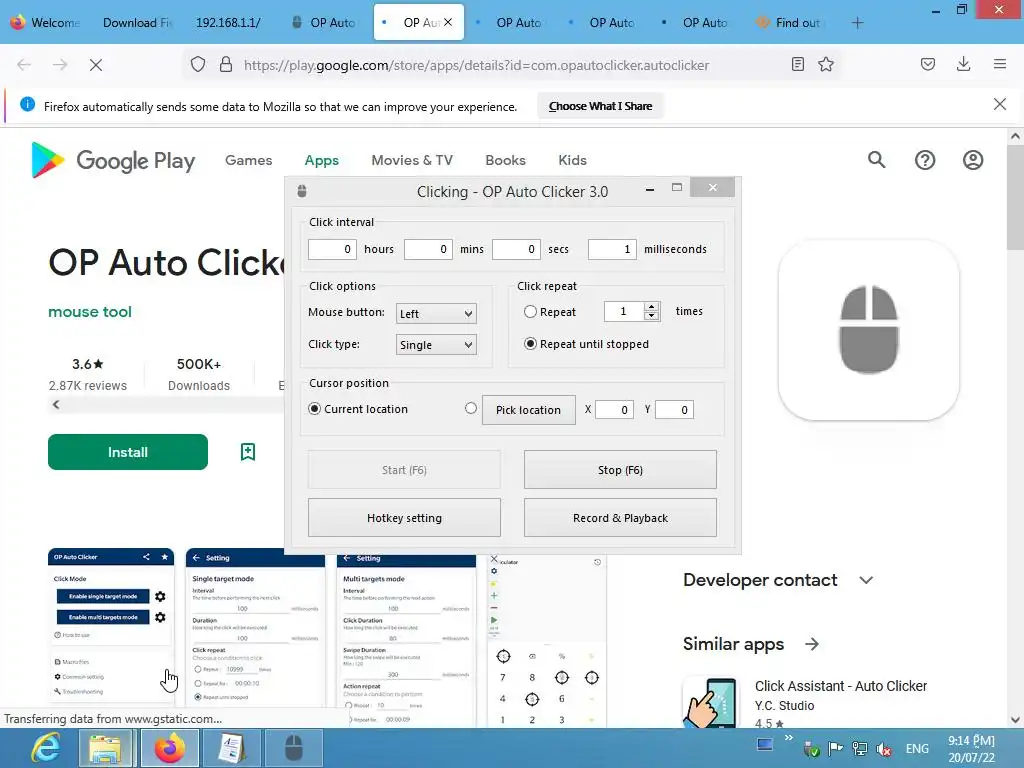Screen dimensions: 1024x768
Task: Select the Repeat times radio button
Action: point(530,312)
